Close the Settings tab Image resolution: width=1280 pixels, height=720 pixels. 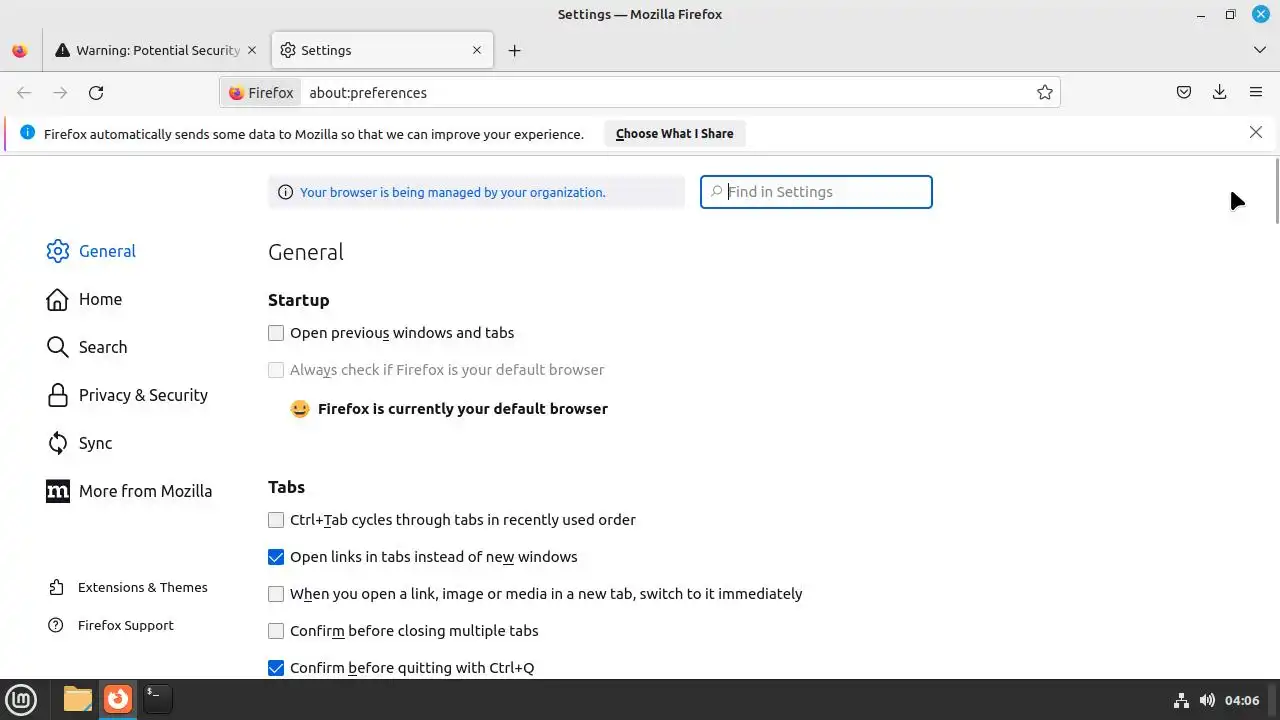477,50
